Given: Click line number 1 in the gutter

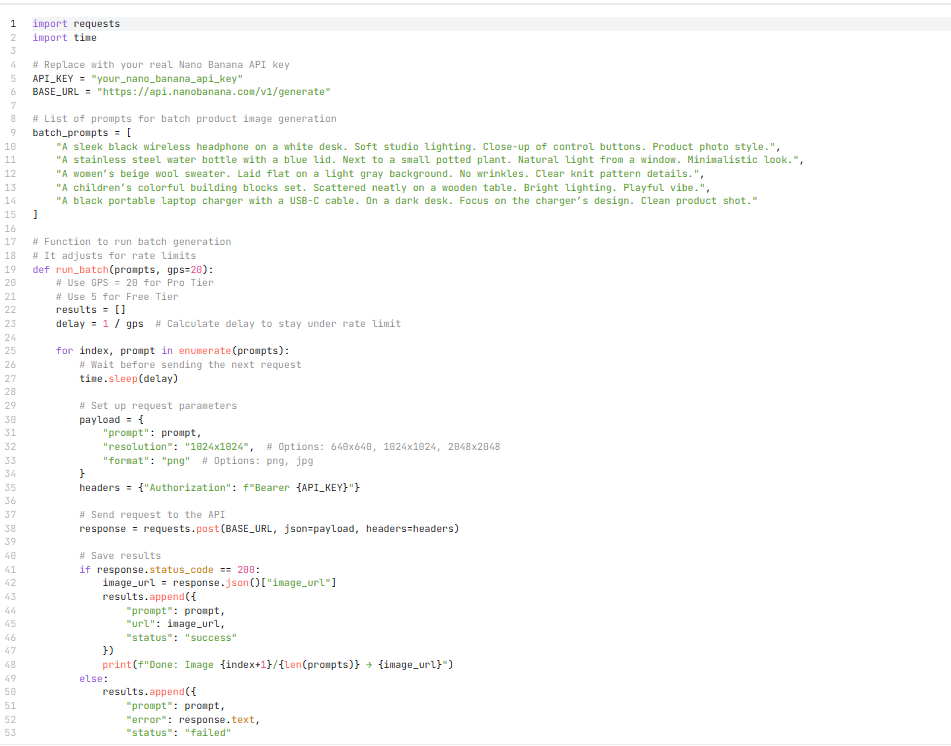Looking at the screenshot, I should (x=13, y=24).
